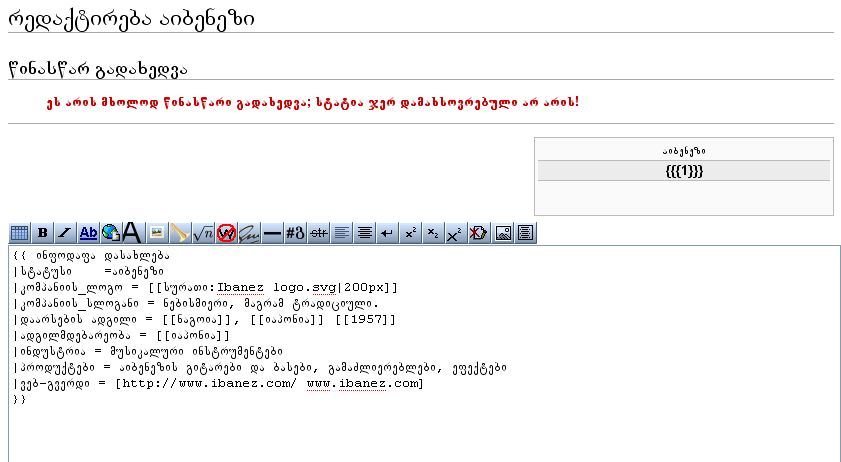Click the 'პროდუქტები' products line in the editor
Image resolution: width=841 pixels, height=462 pixels.
point(260,368)
